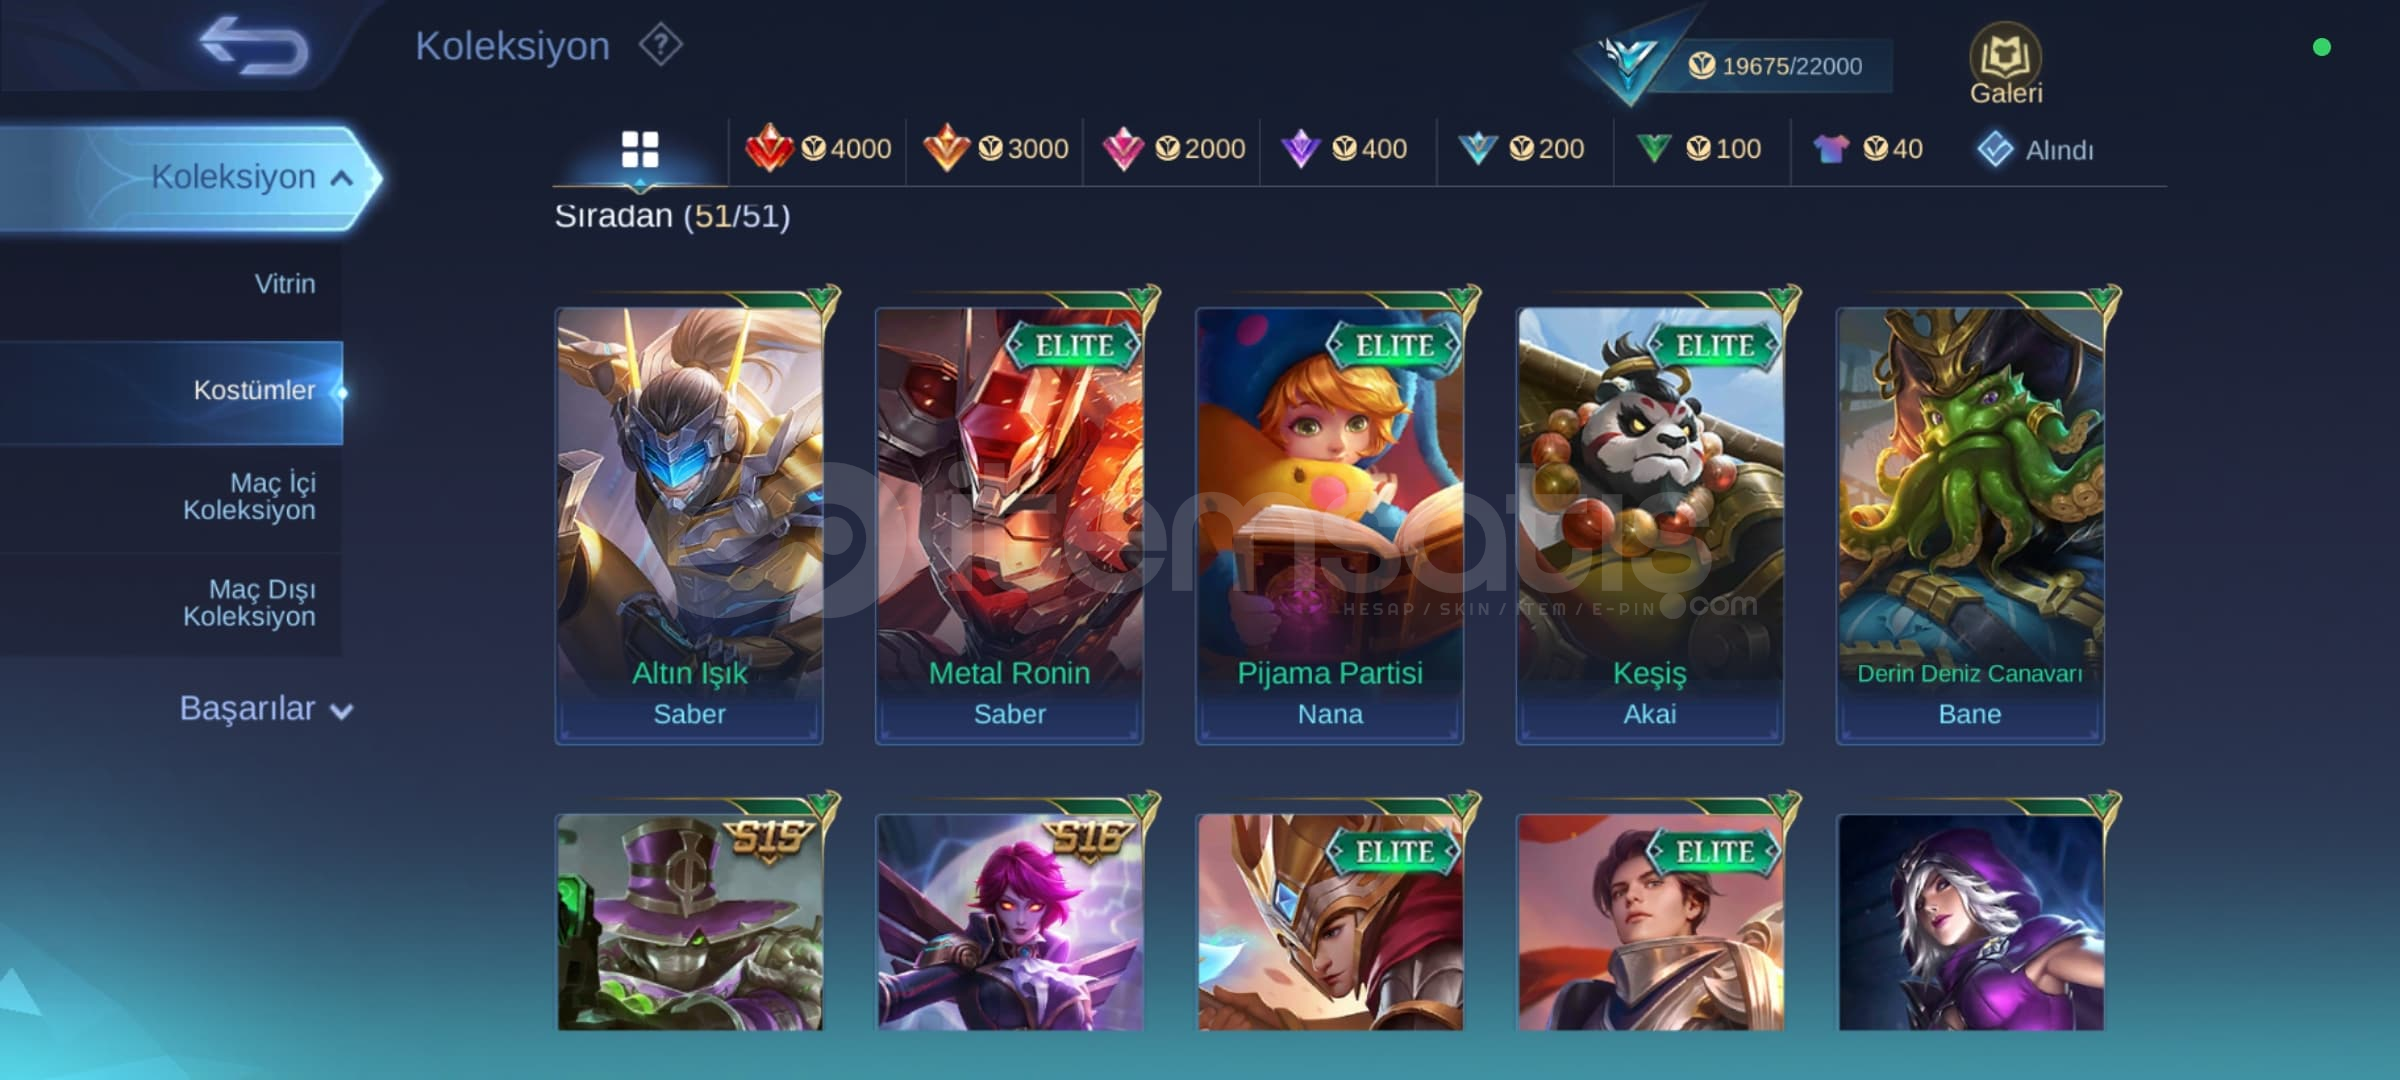
Task: Open the Galeri book icon
Action: [2005, 64]
